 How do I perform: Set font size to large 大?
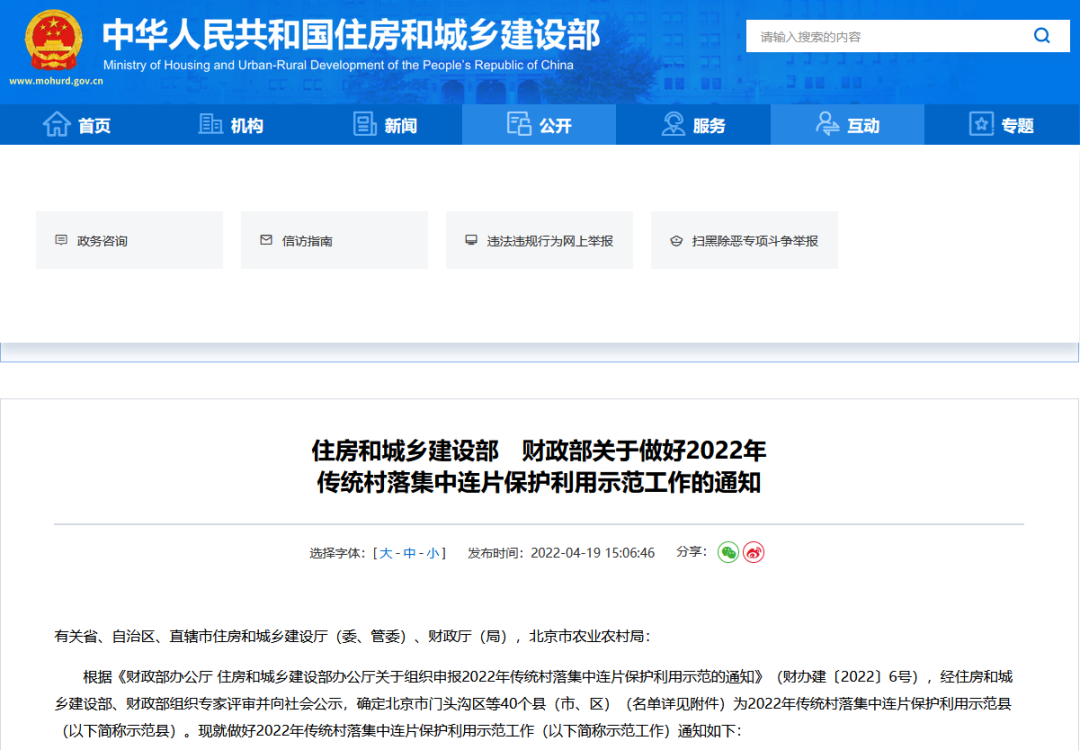pos(386,553)
